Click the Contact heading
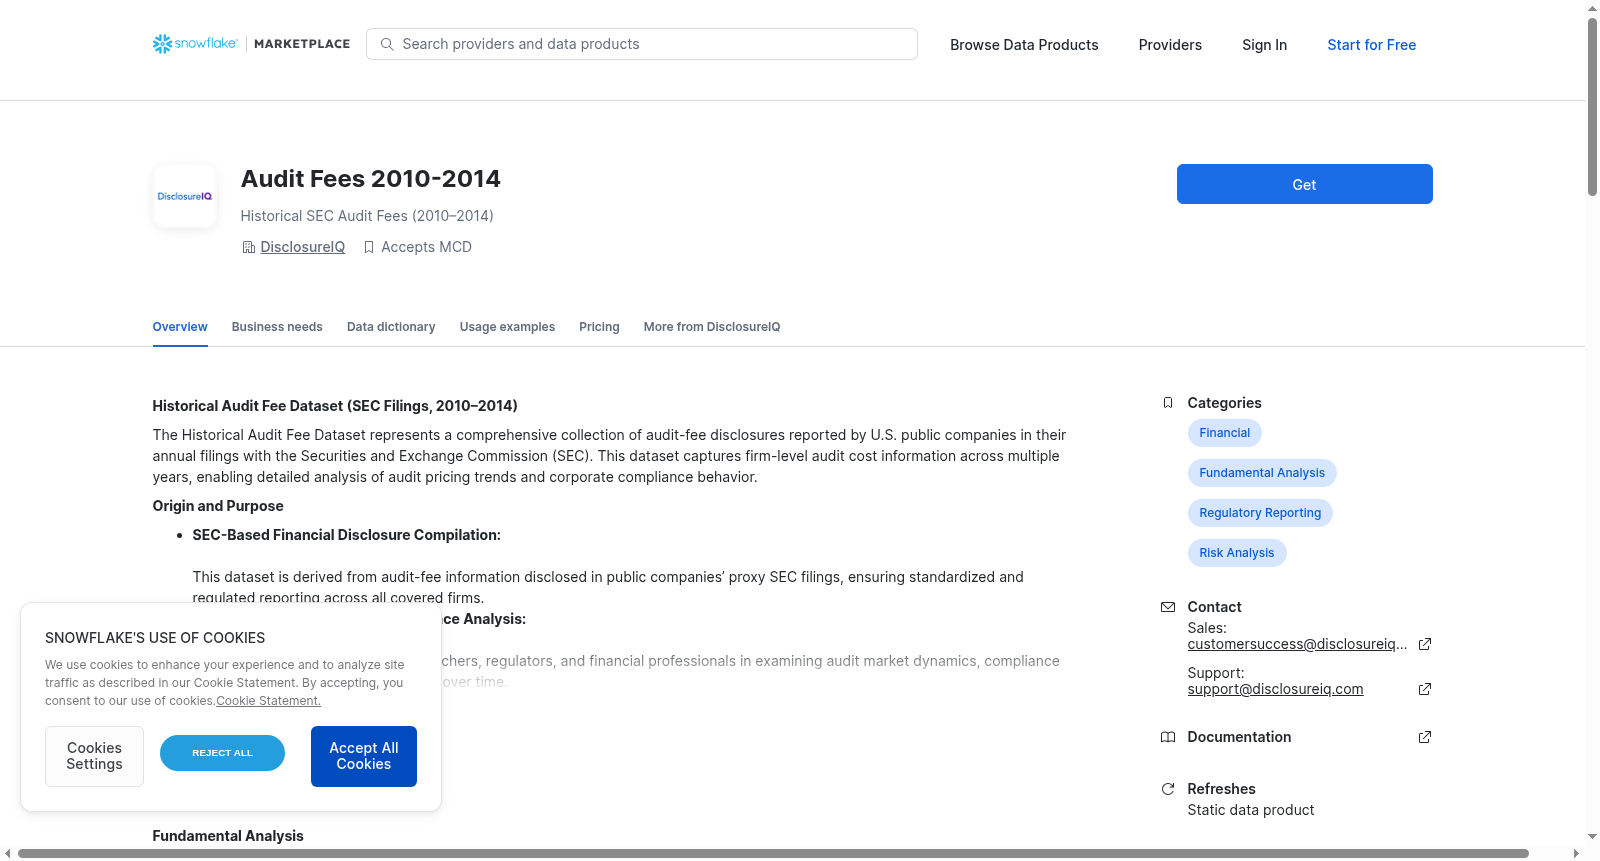1600x861 pixels. (x=1215, y=607)
